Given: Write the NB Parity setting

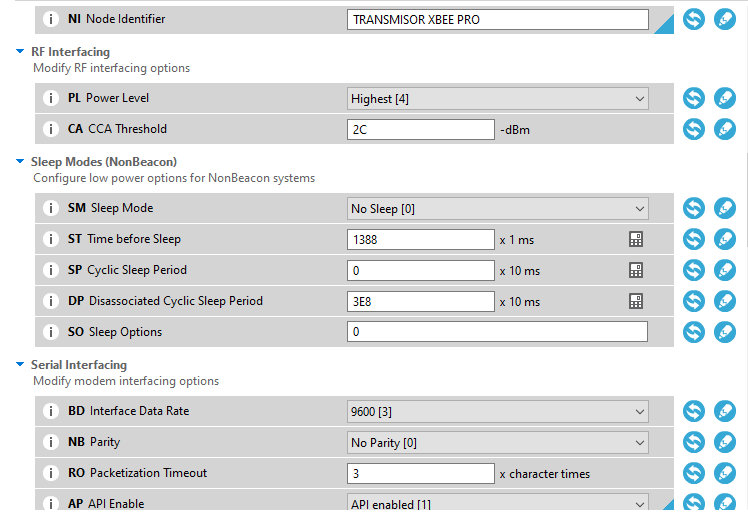Looking at the screenshot, I should click(725, 442).
